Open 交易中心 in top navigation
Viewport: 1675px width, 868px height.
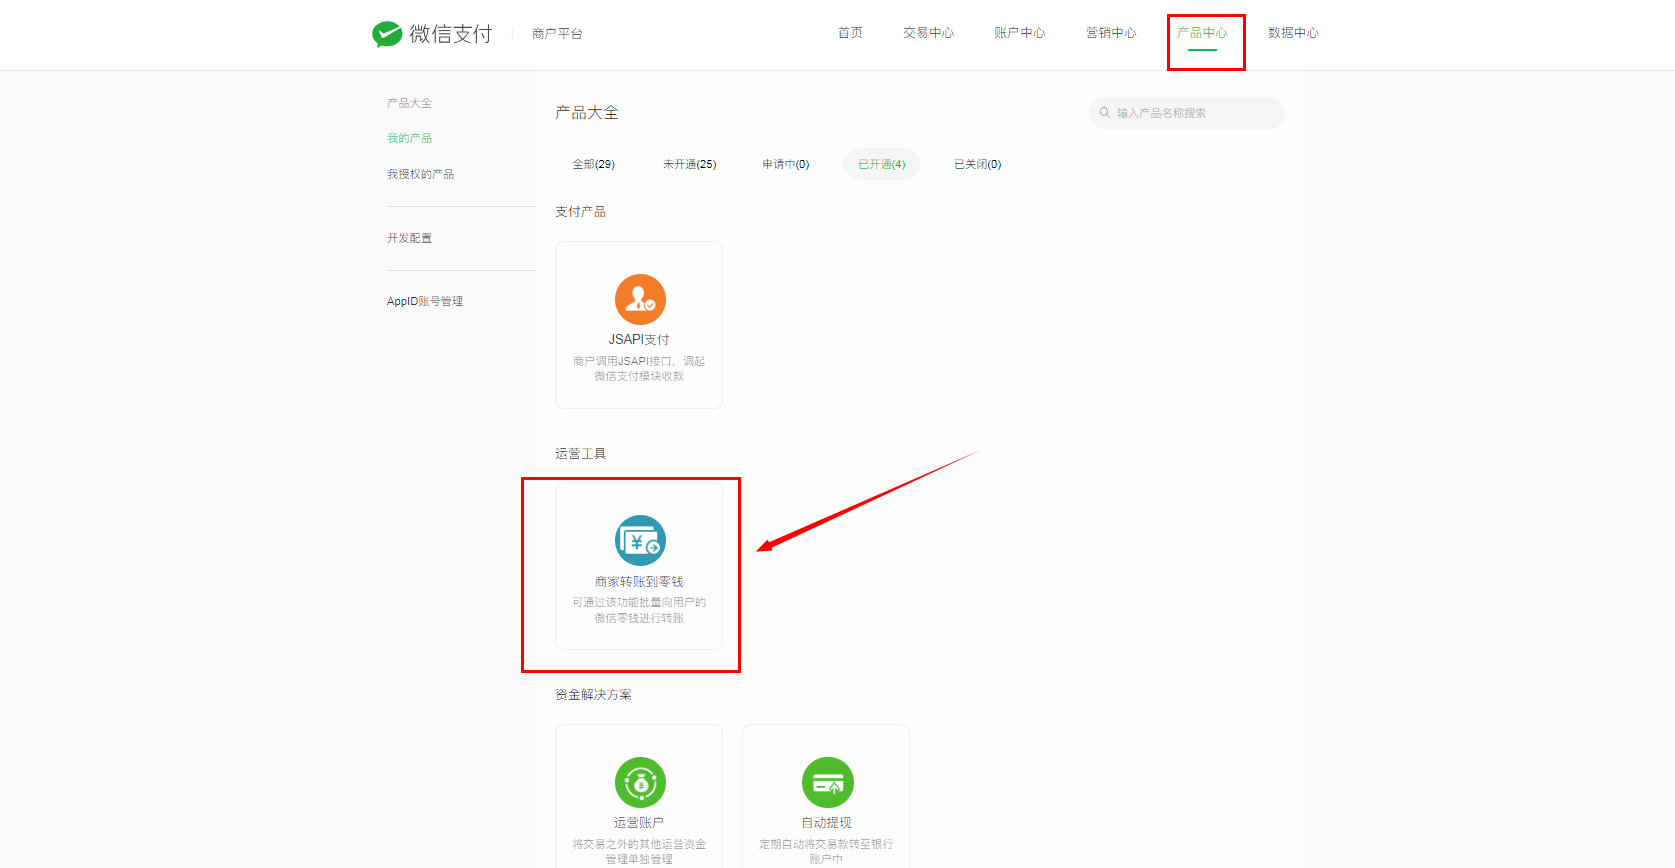928,33
